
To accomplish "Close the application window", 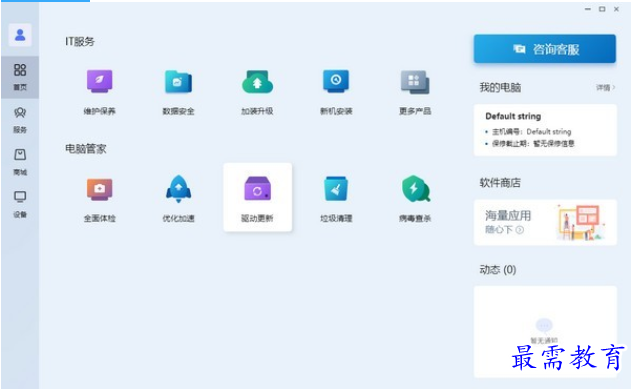I will (616, 9).
